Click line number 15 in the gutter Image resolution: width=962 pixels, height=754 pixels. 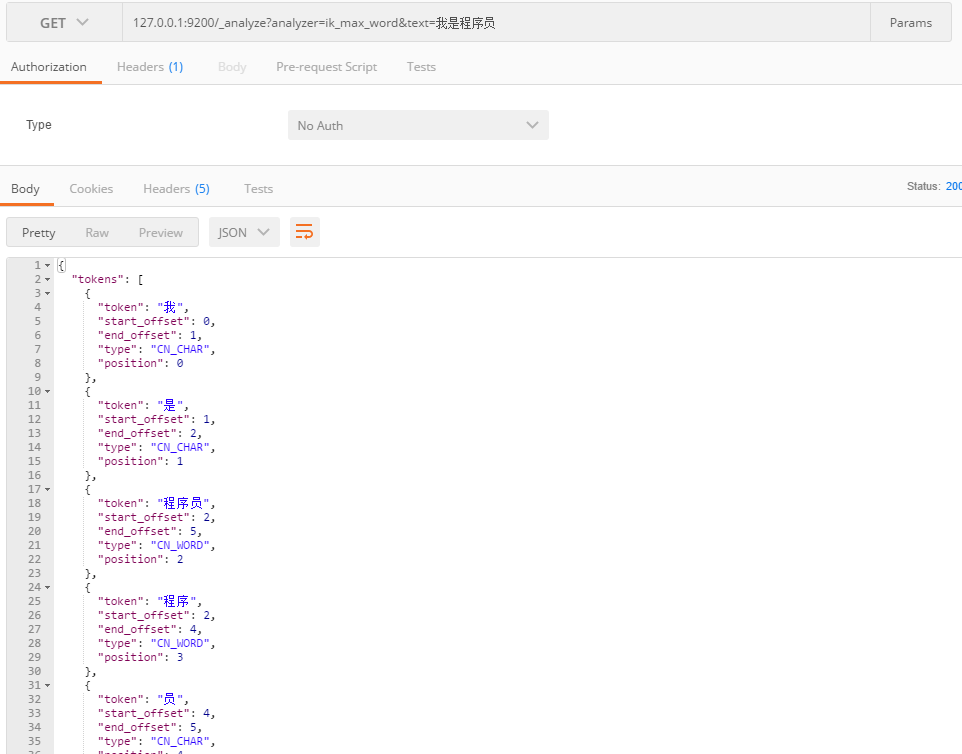[34, 461]
